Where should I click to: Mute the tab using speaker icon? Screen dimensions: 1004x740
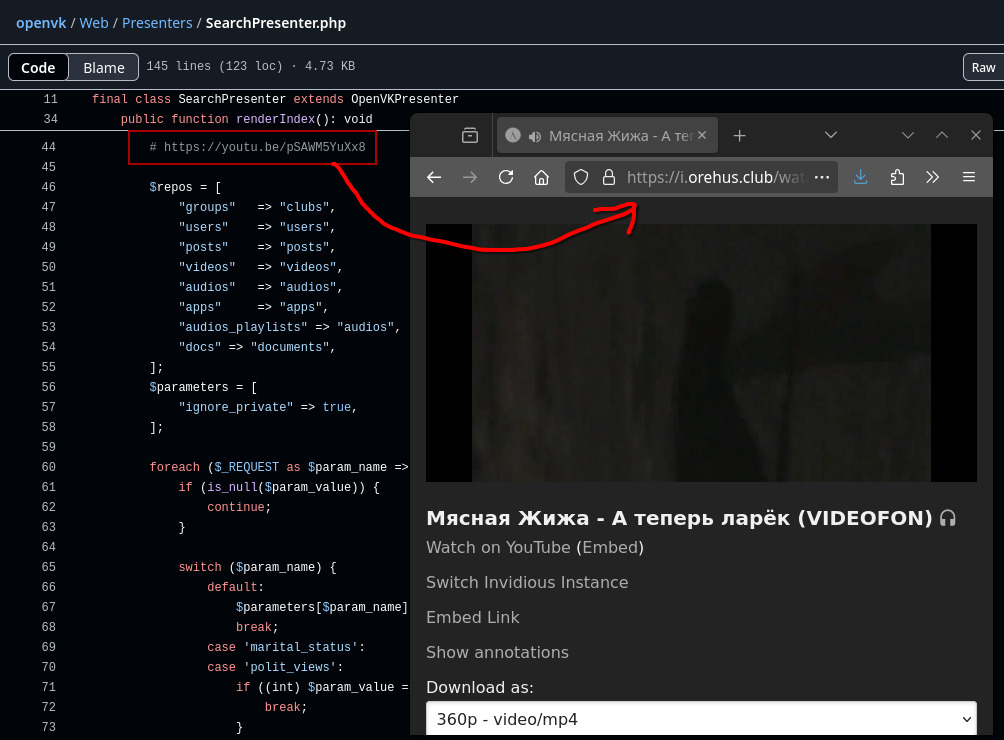(535, 136)
